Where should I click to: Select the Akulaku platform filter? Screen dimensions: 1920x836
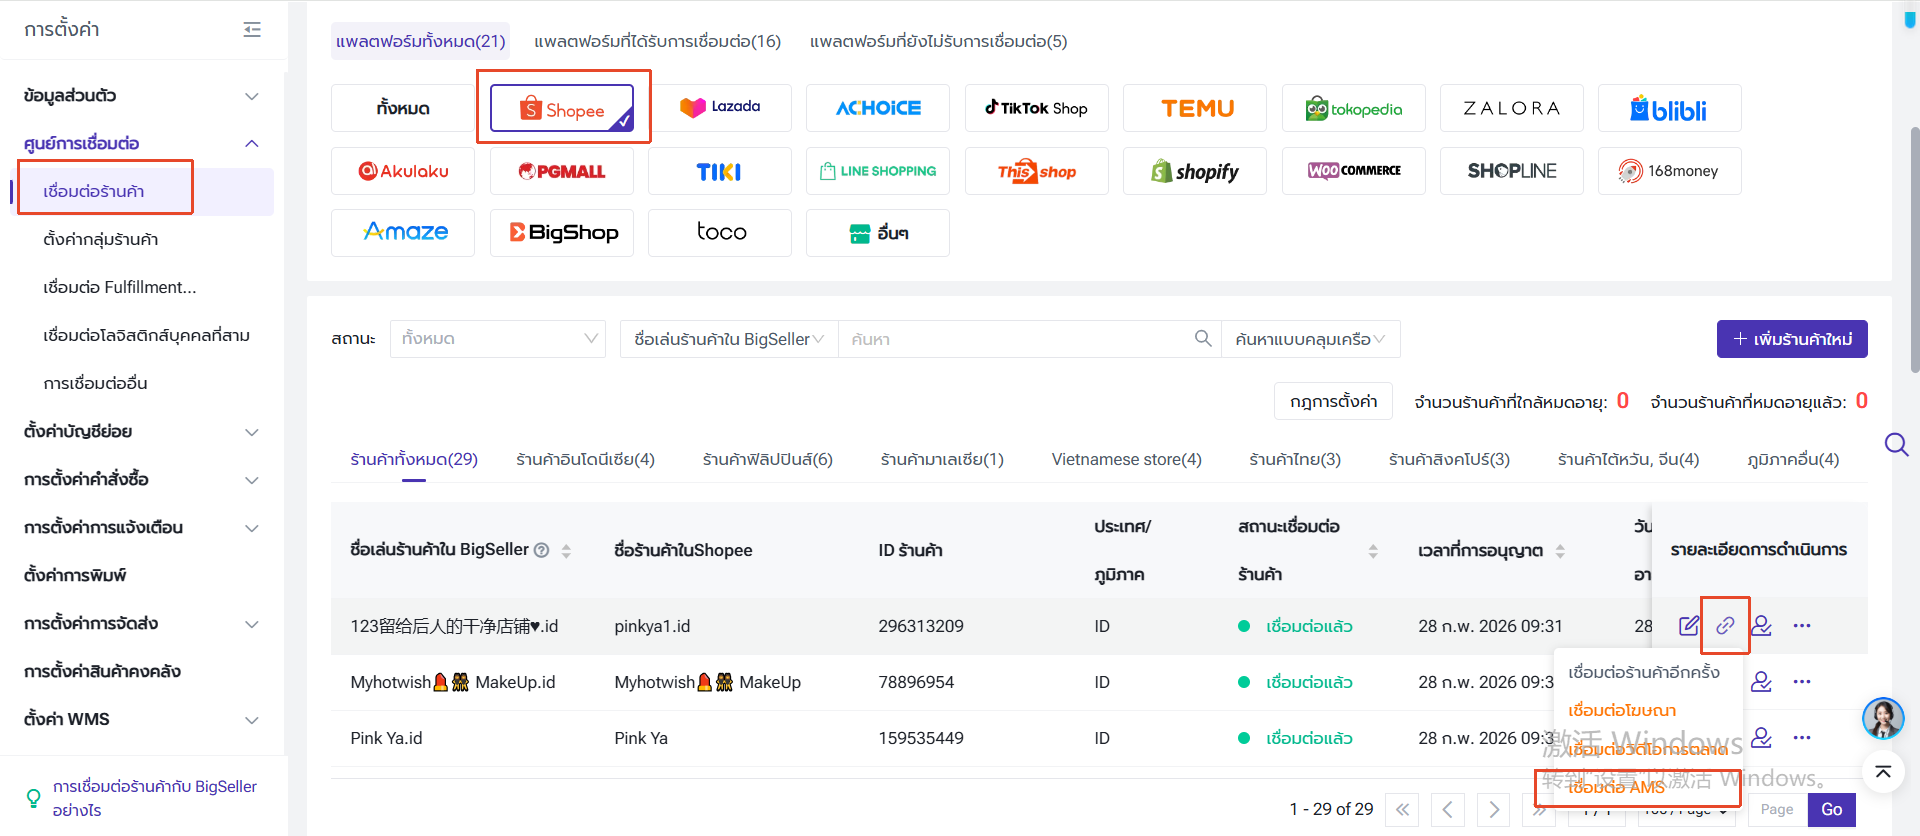tap(403, 171)
